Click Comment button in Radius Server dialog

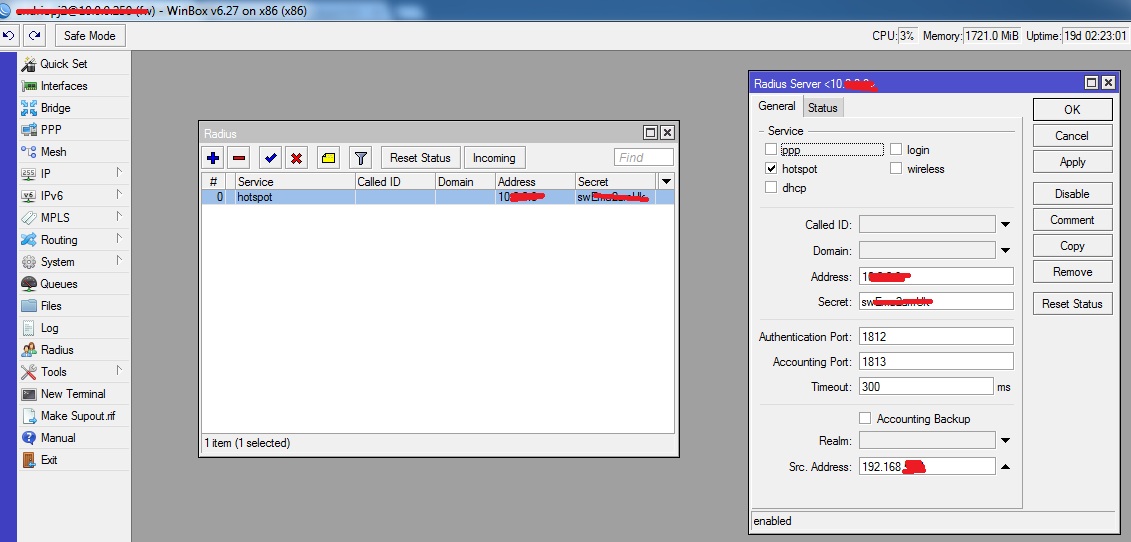pos(1073,220)
